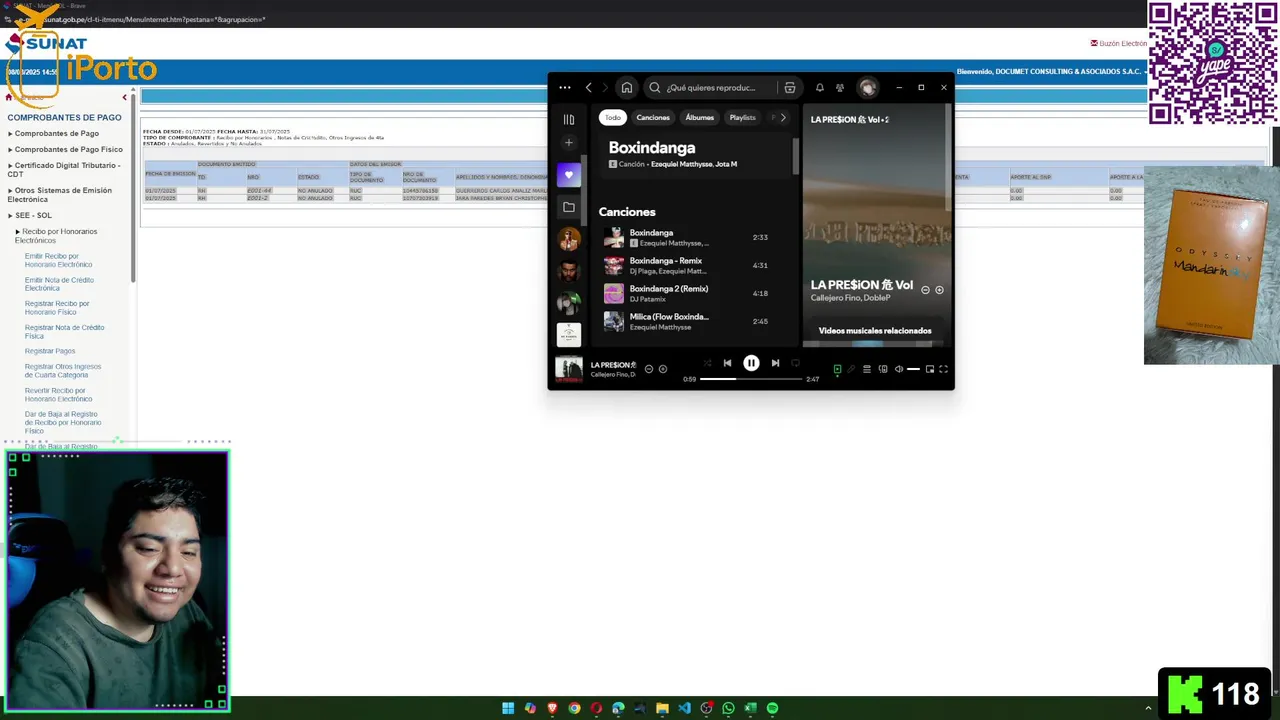1280x720 pixels.
Task: Open Spotify Home
Action: coord(626,88)
